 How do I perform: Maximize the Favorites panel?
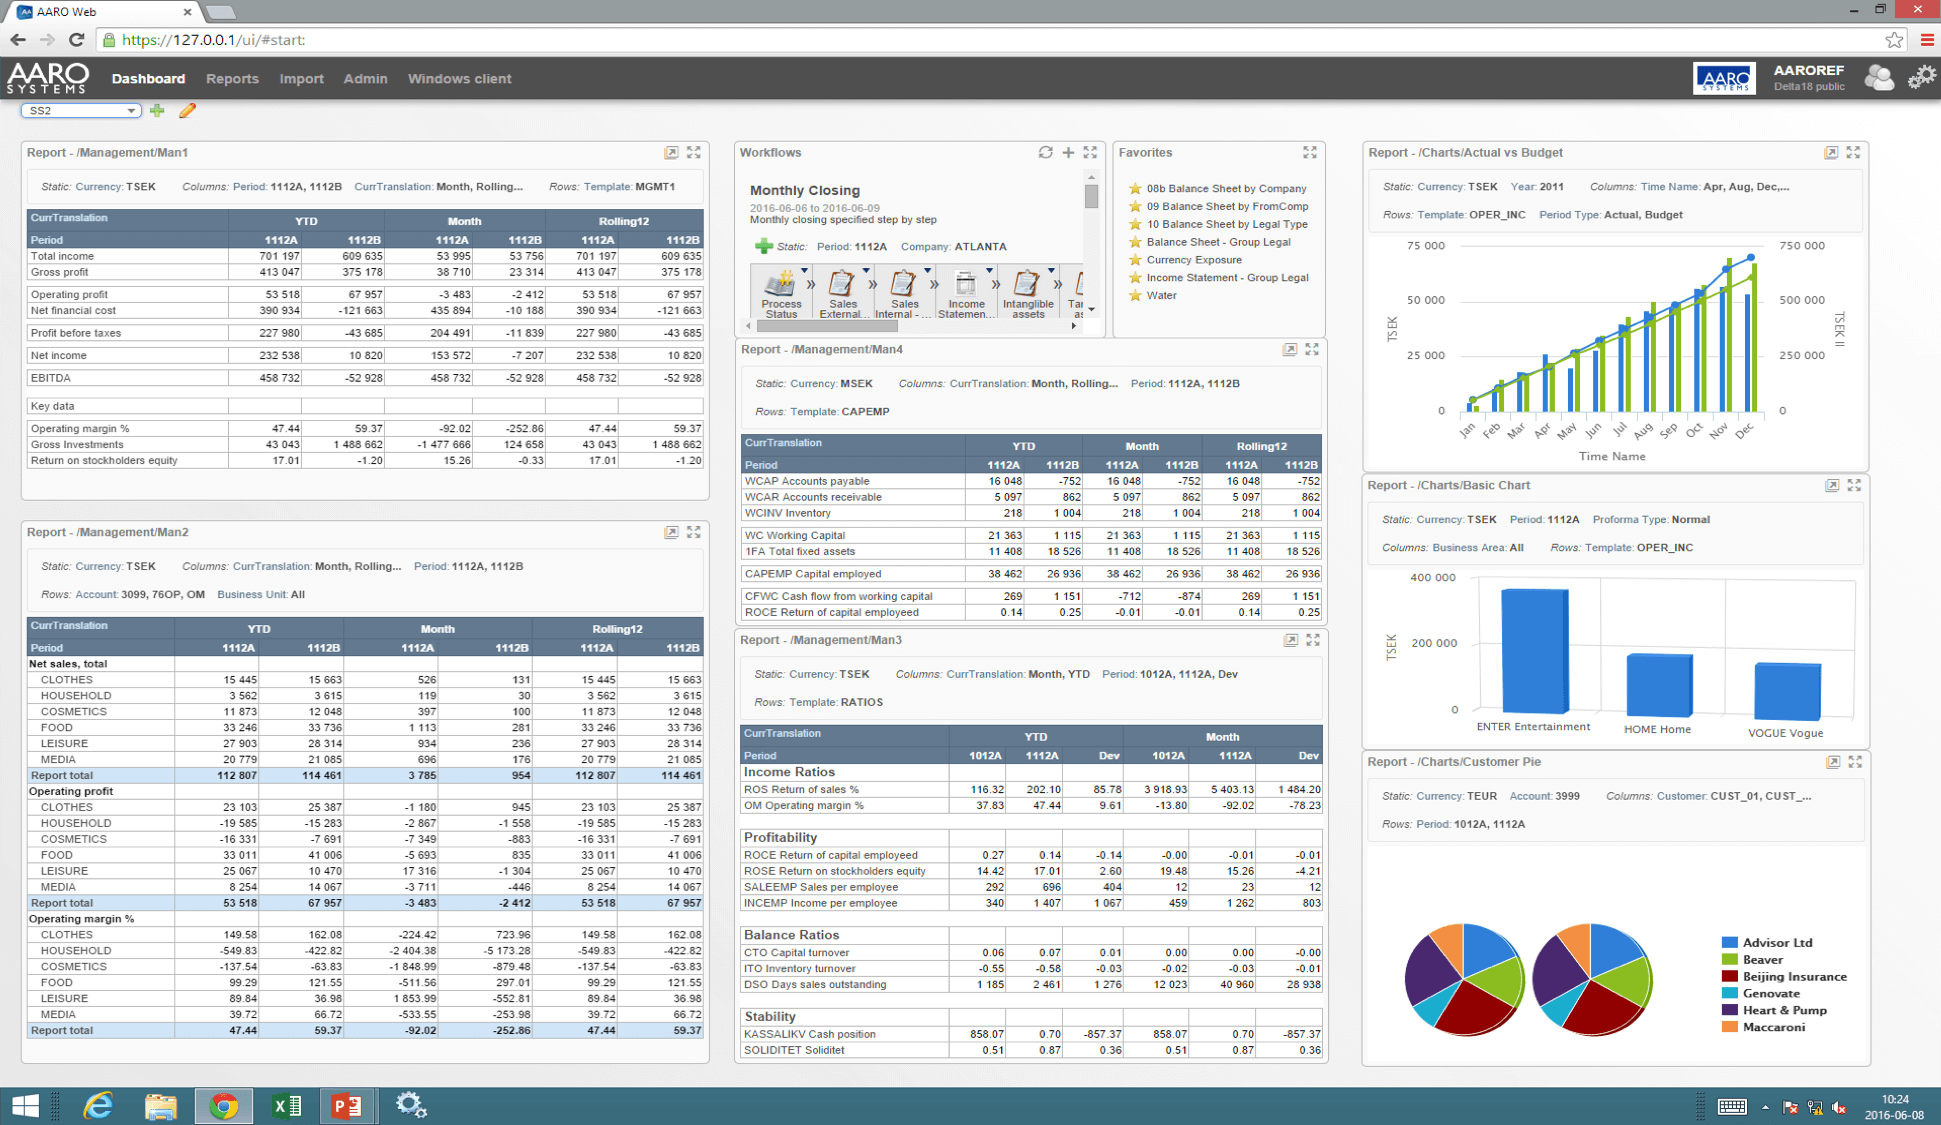pos(1310,153)
